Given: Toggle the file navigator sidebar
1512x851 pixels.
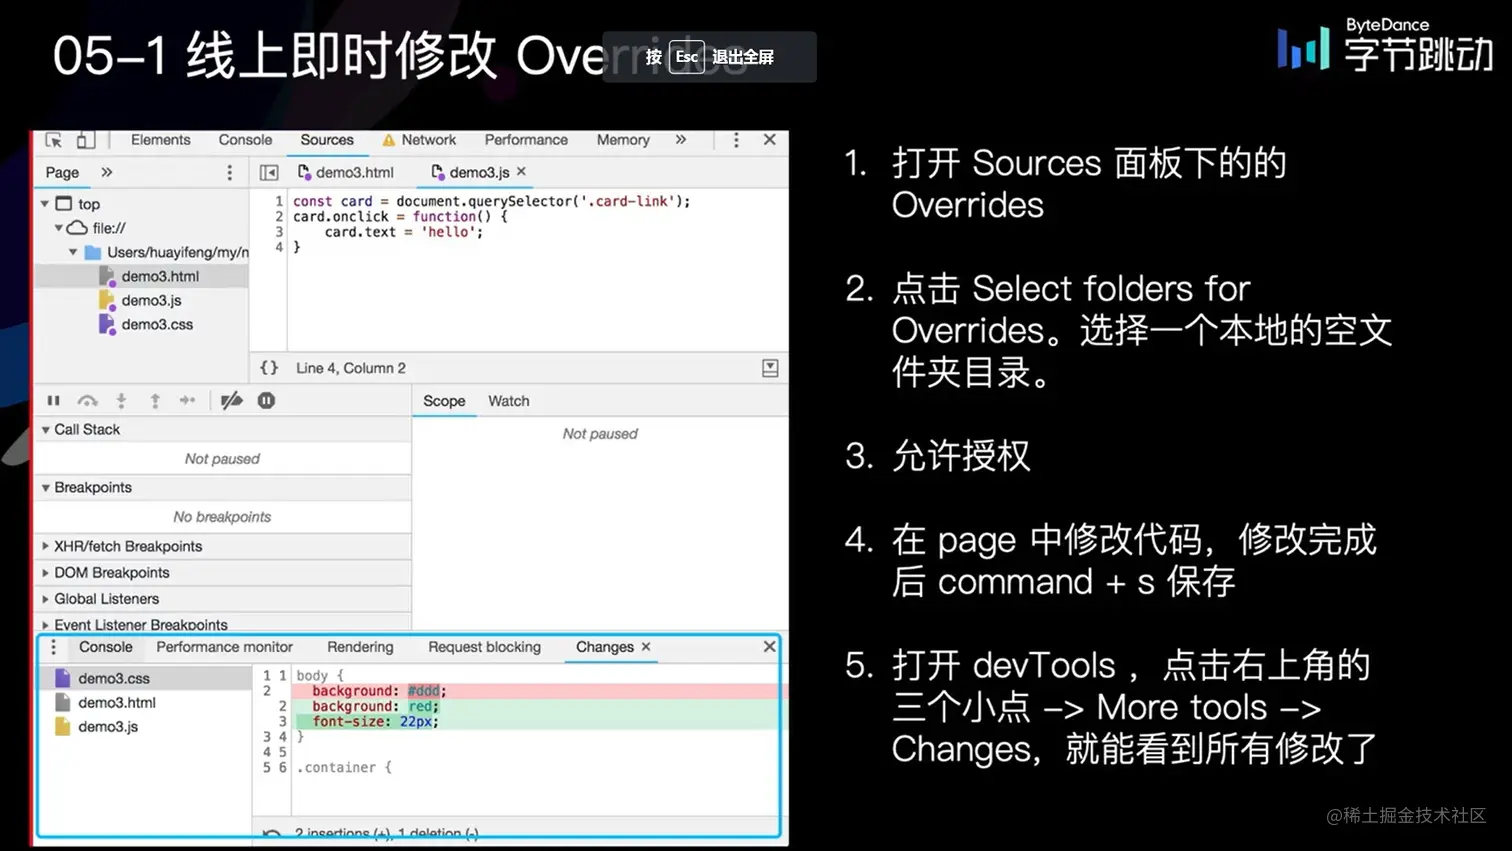Looking at the screenshot, I should (269, 172).
